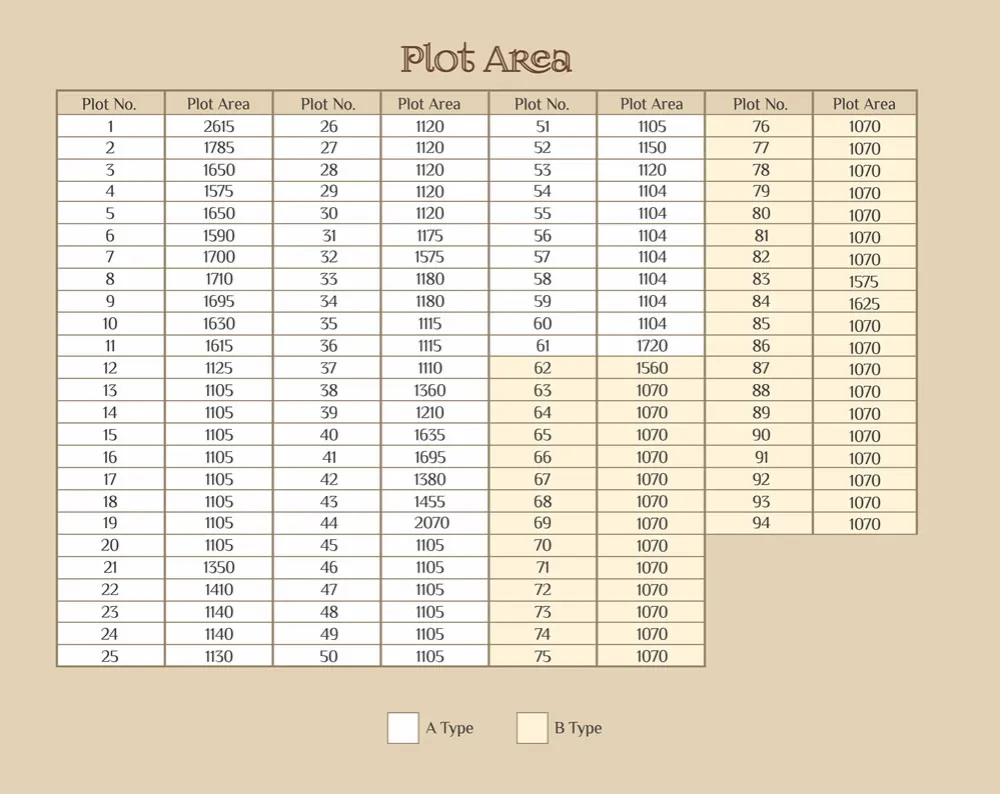
Task: Select plot number 84 cell
Action: pos(761,301)
